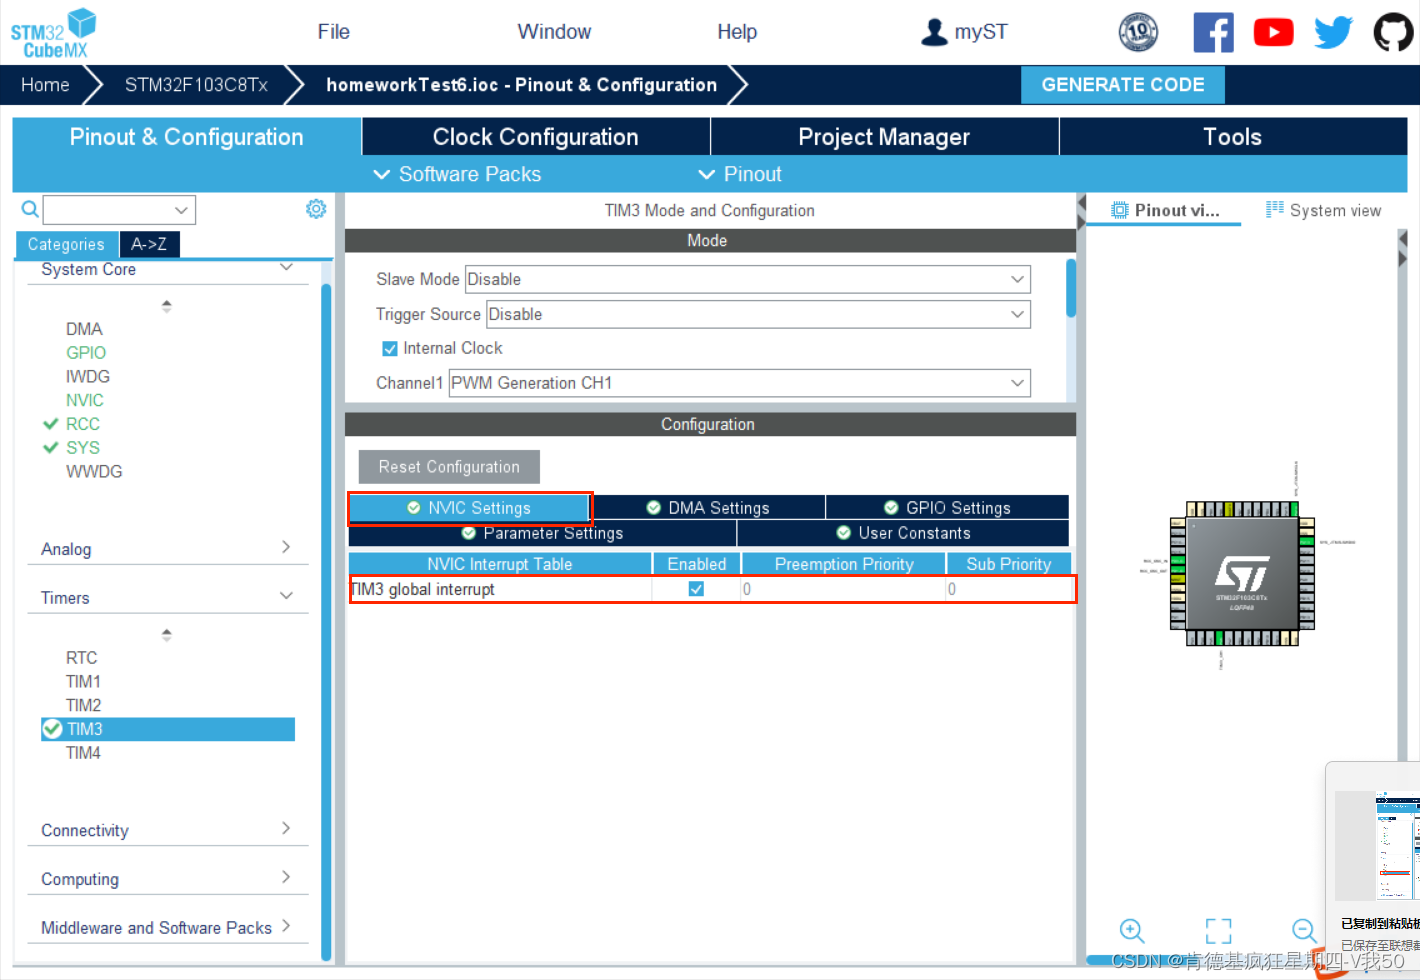Open the Twitter icon link

1333,32
